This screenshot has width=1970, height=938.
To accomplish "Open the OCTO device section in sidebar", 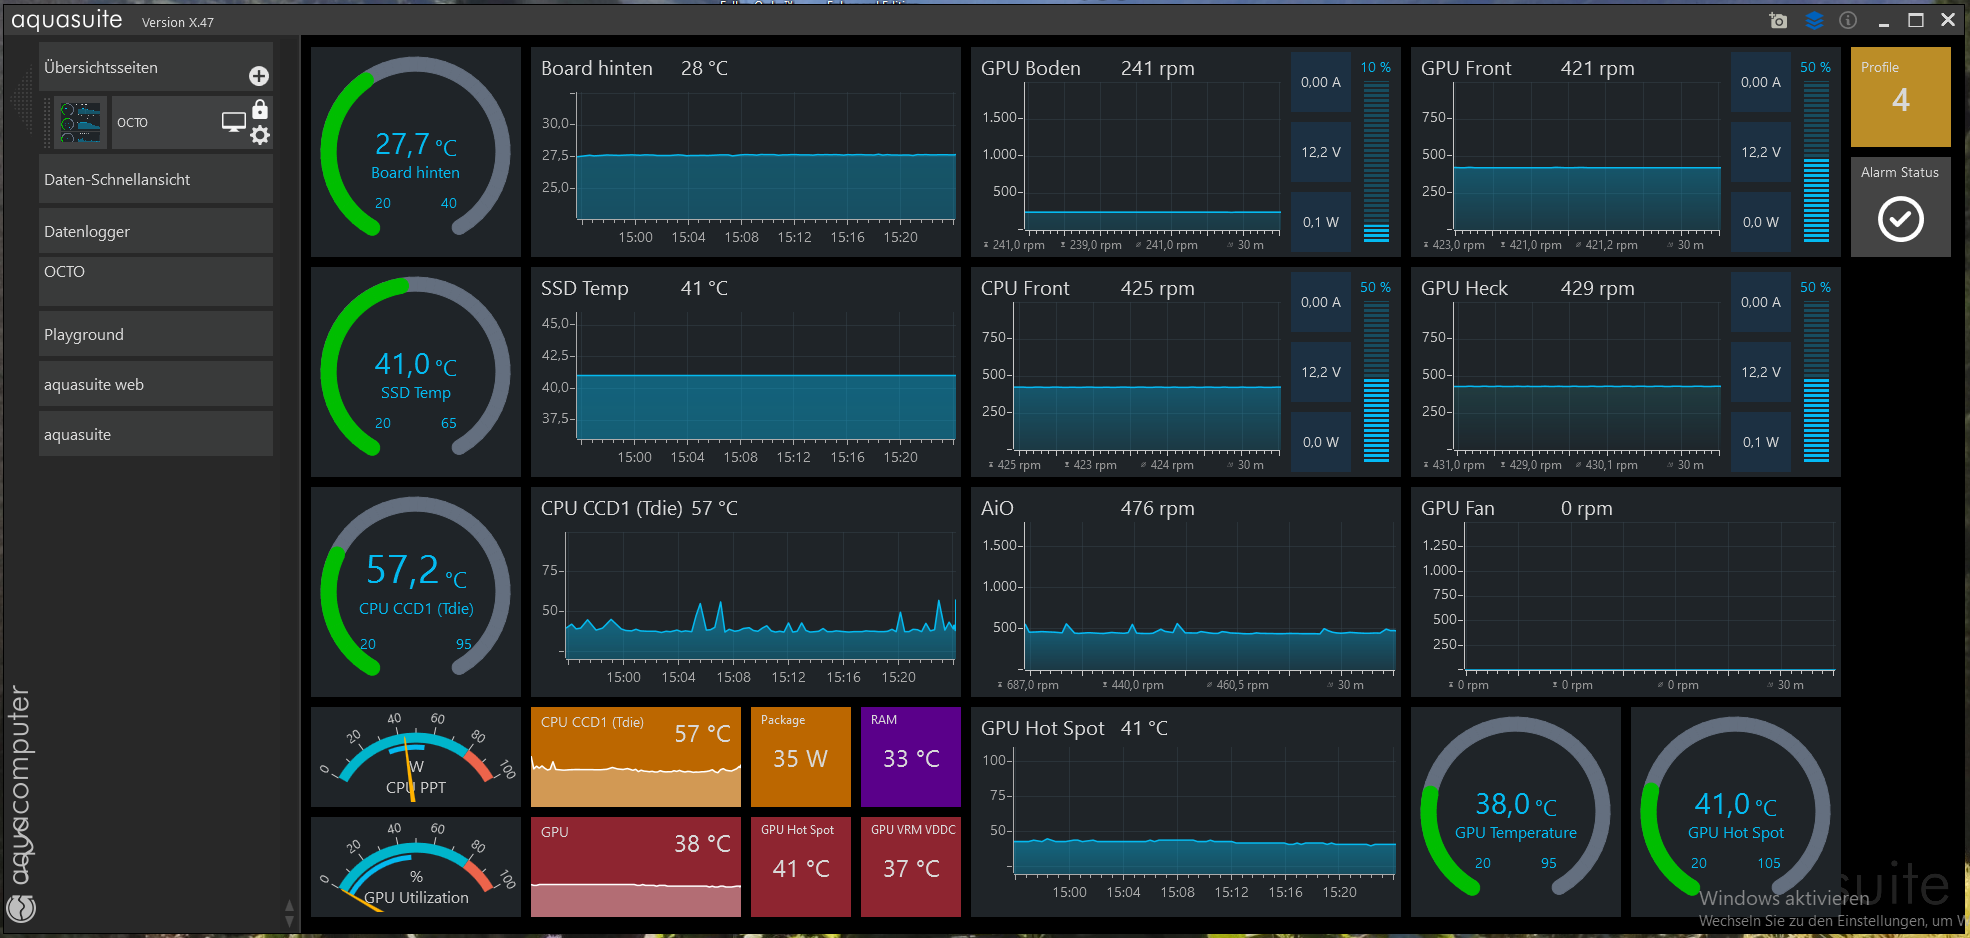I will [x=156, y=281].
